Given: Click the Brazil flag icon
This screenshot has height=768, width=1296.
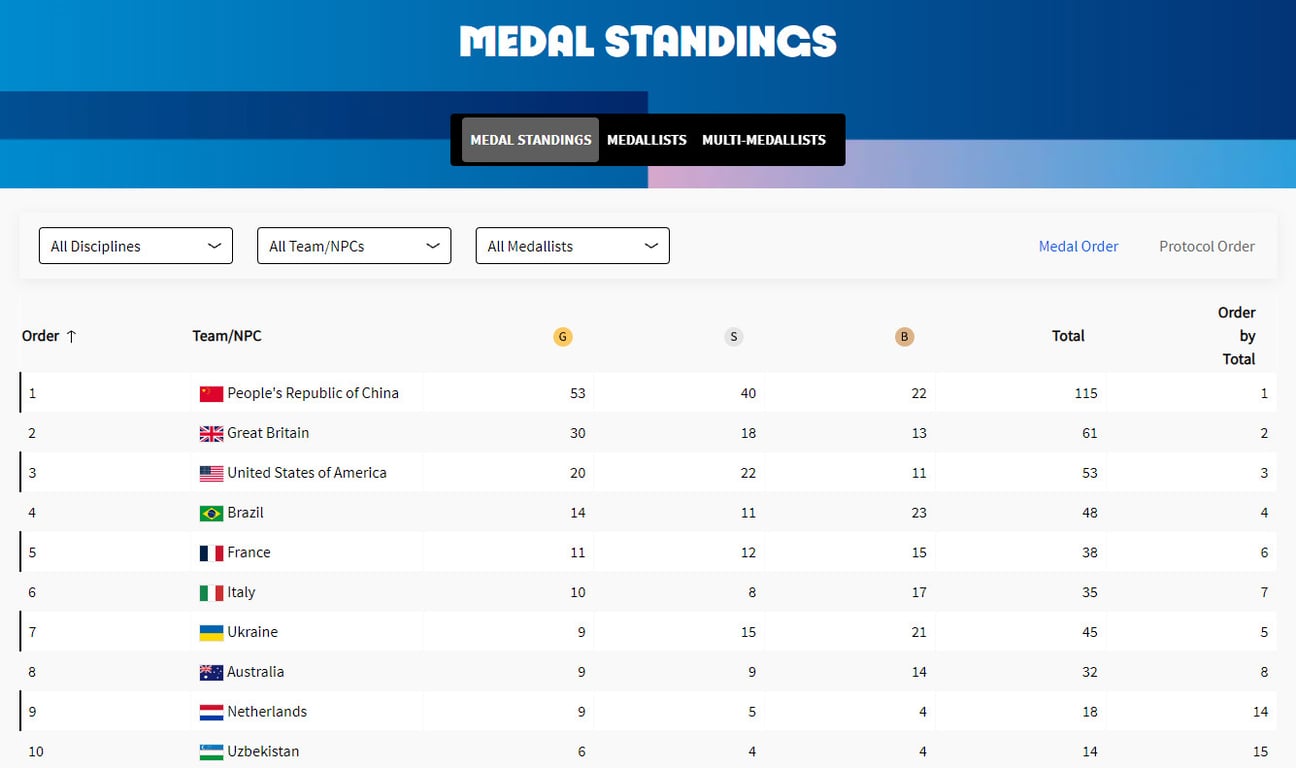Looking at the screenshot, I should pyautogui.click(x=211, y=513).
